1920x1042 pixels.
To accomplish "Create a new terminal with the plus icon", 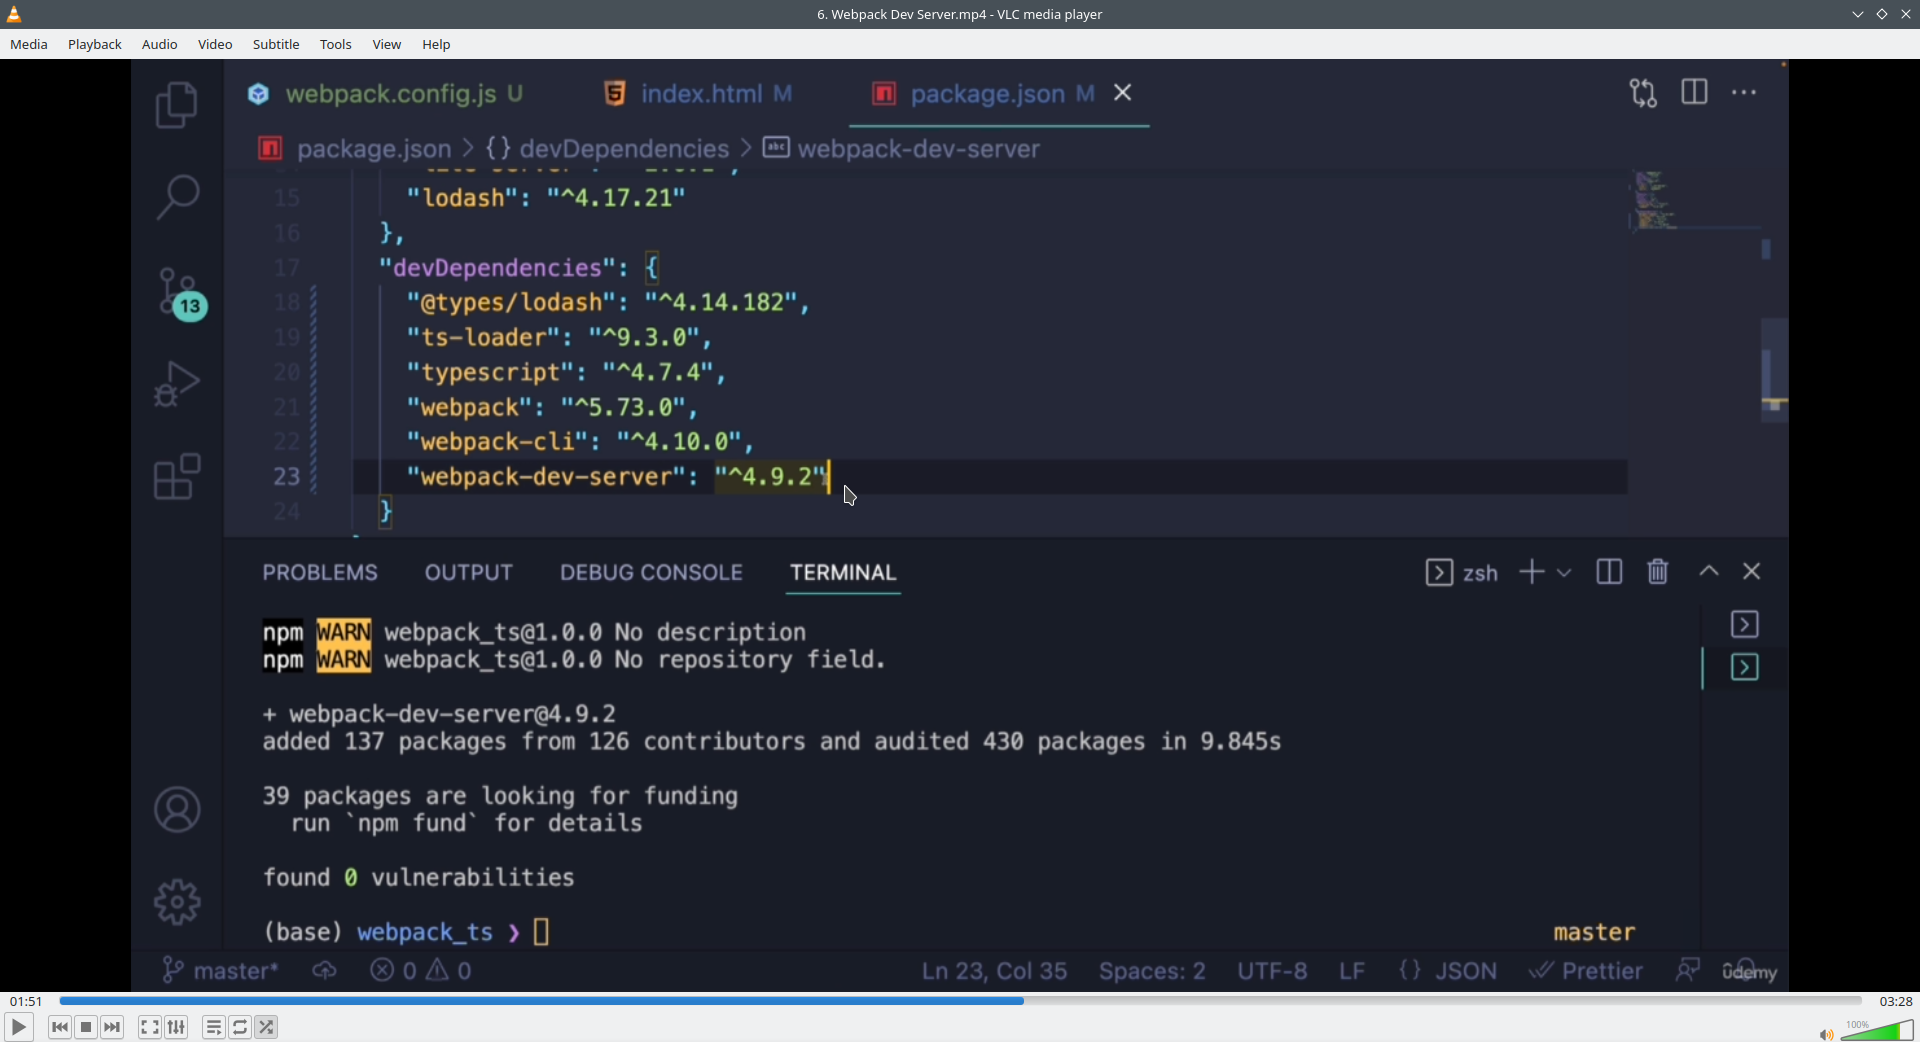I will coord(1532,572).
